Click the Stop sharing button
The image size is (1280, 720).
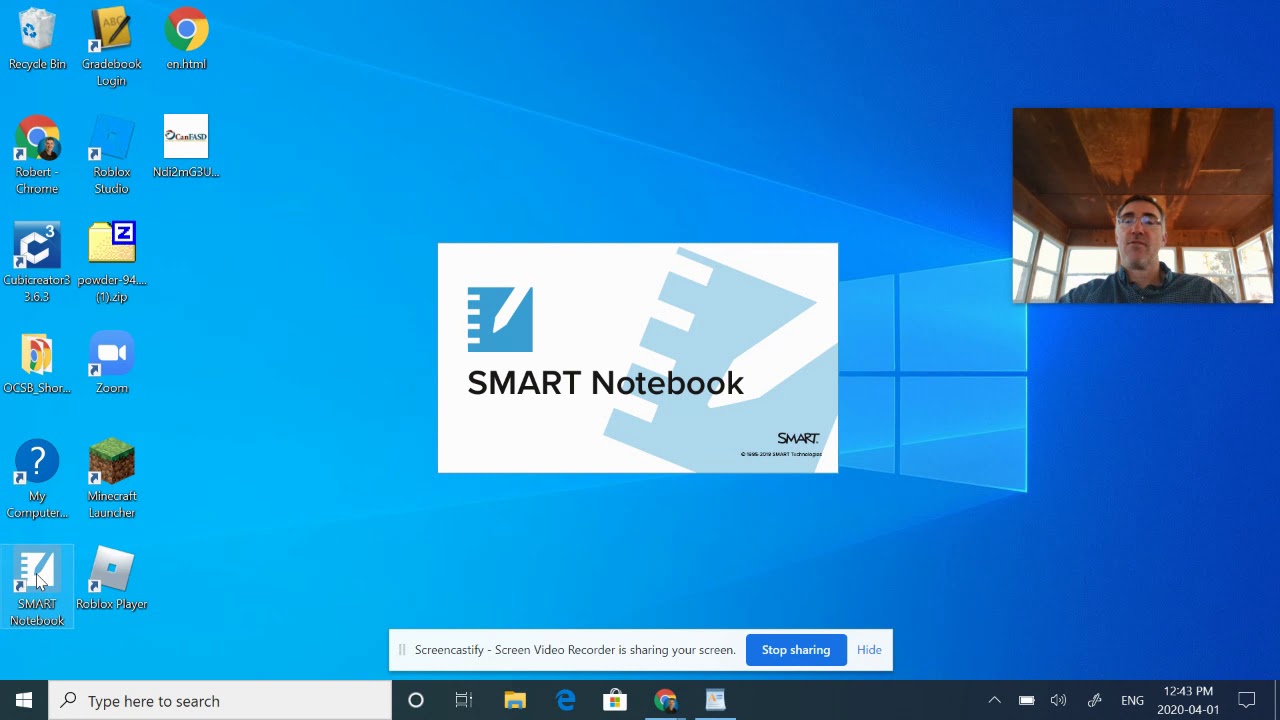point(796,650)
